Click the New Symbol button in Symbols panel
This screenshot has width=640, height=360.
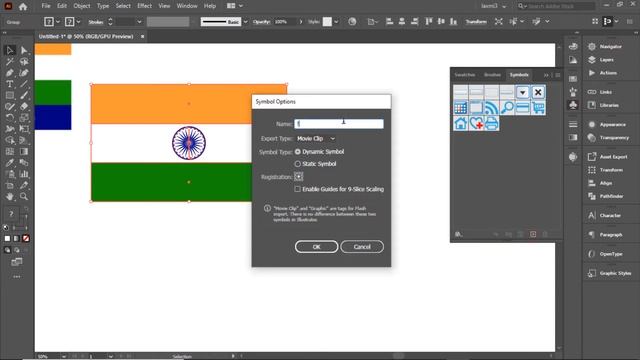pos(533,234)
